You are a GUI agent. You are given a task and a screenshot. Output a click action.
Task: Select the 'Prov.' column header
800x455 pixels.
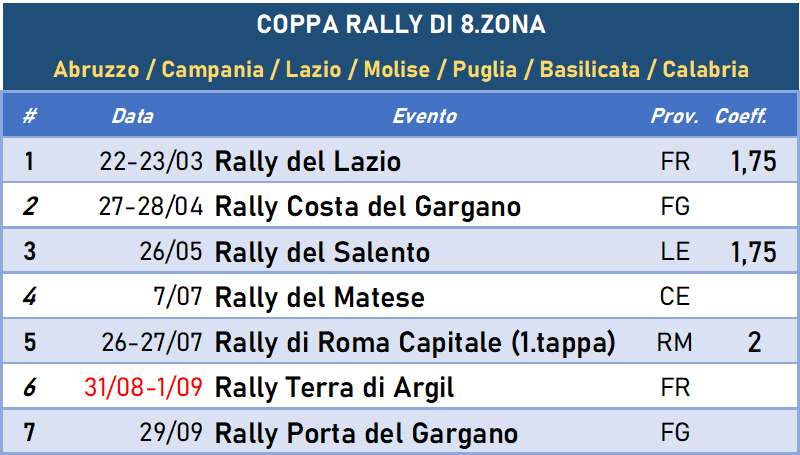point(675,116)
